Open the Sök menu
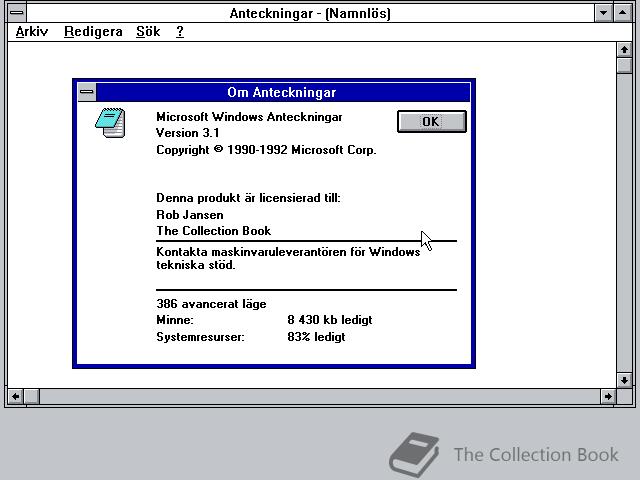 click(x=148, y=31)
